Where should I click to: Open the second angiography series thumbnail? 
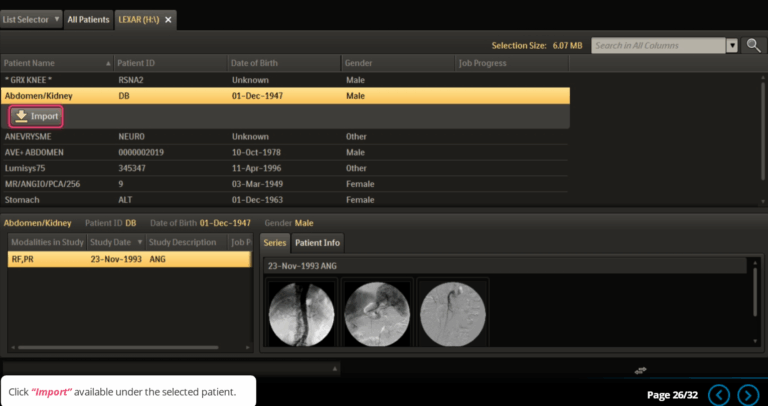pyautogui.click(x=377, y=314)
